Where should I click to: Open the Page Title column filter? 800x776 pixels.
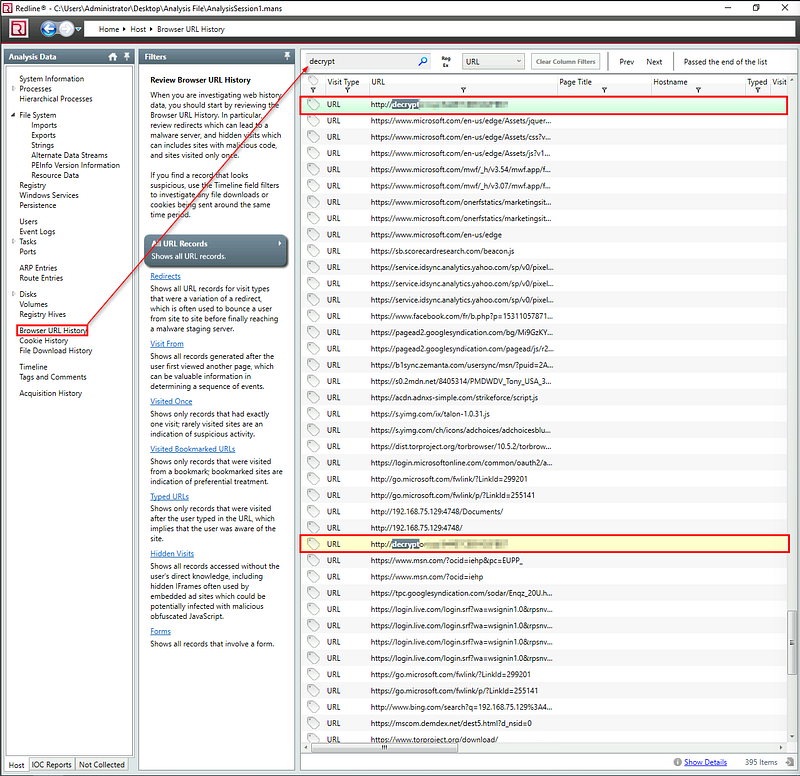[604, 90]
